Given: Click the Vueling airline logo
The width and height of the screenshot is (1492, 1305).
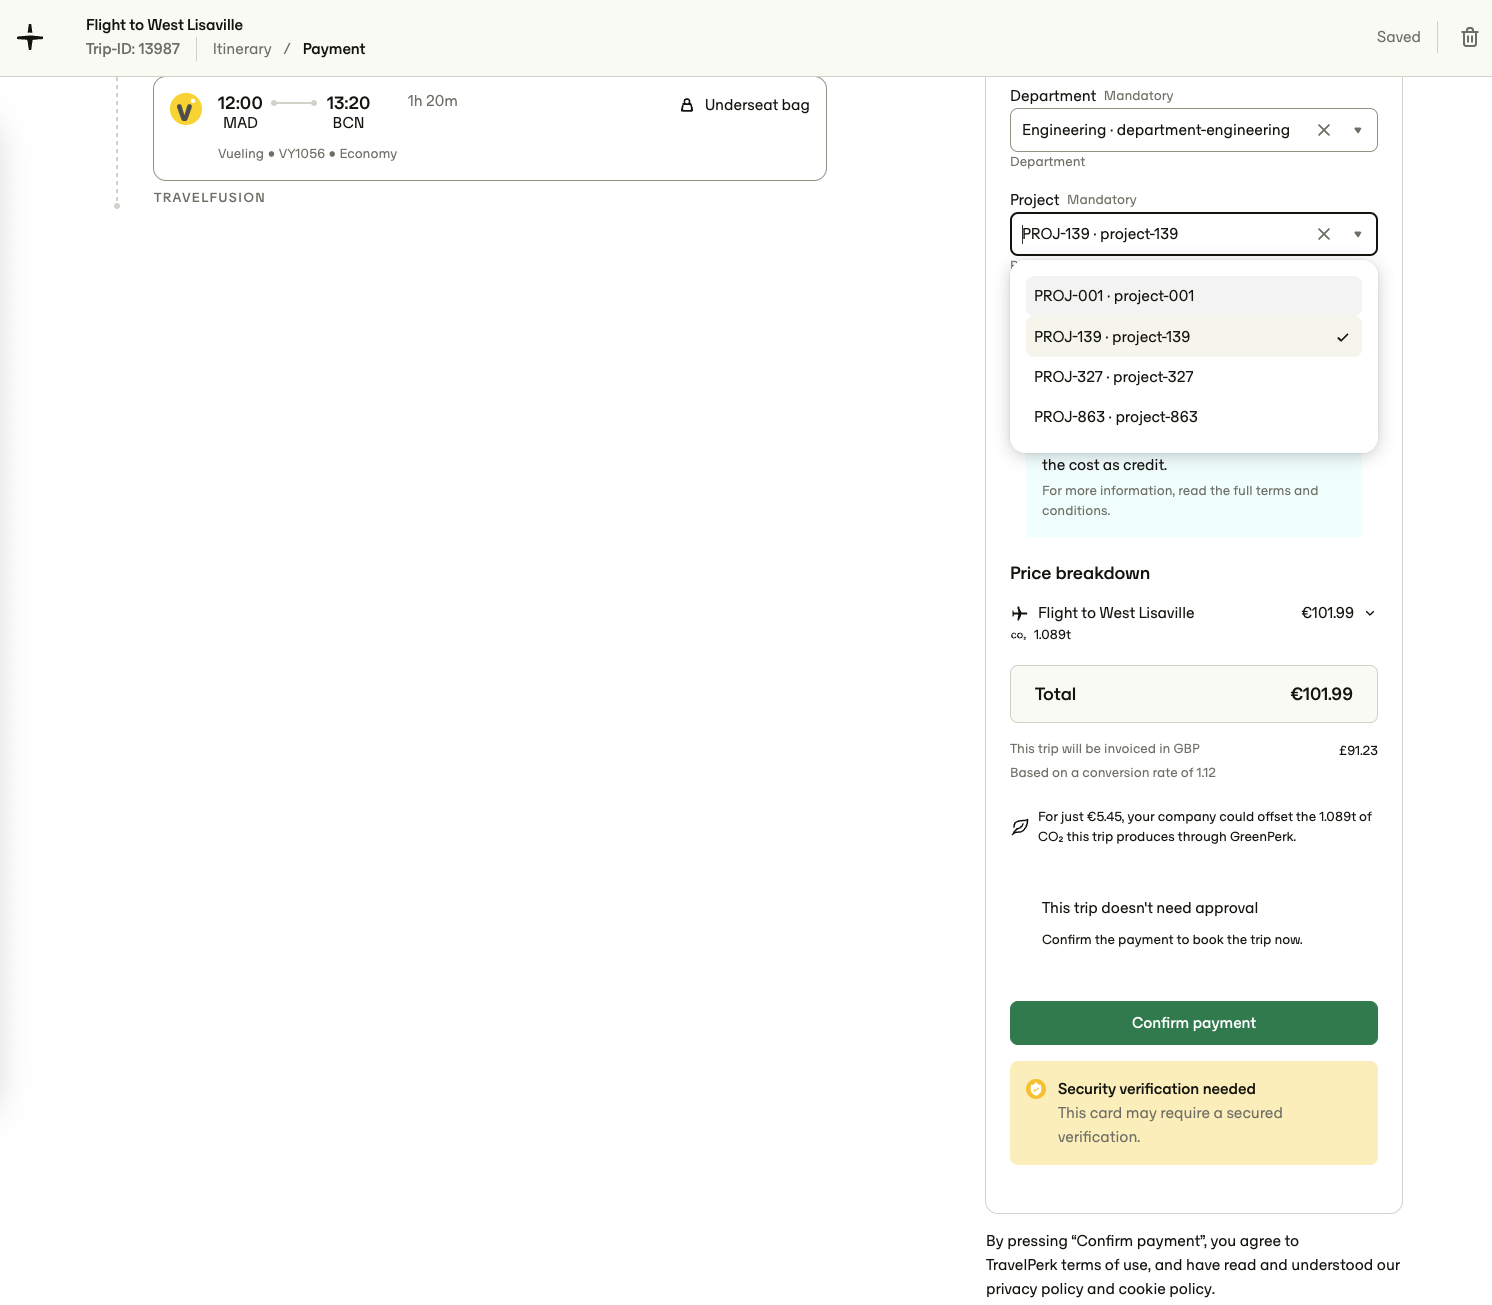Looking at the screenshot, I should point(186,109).
